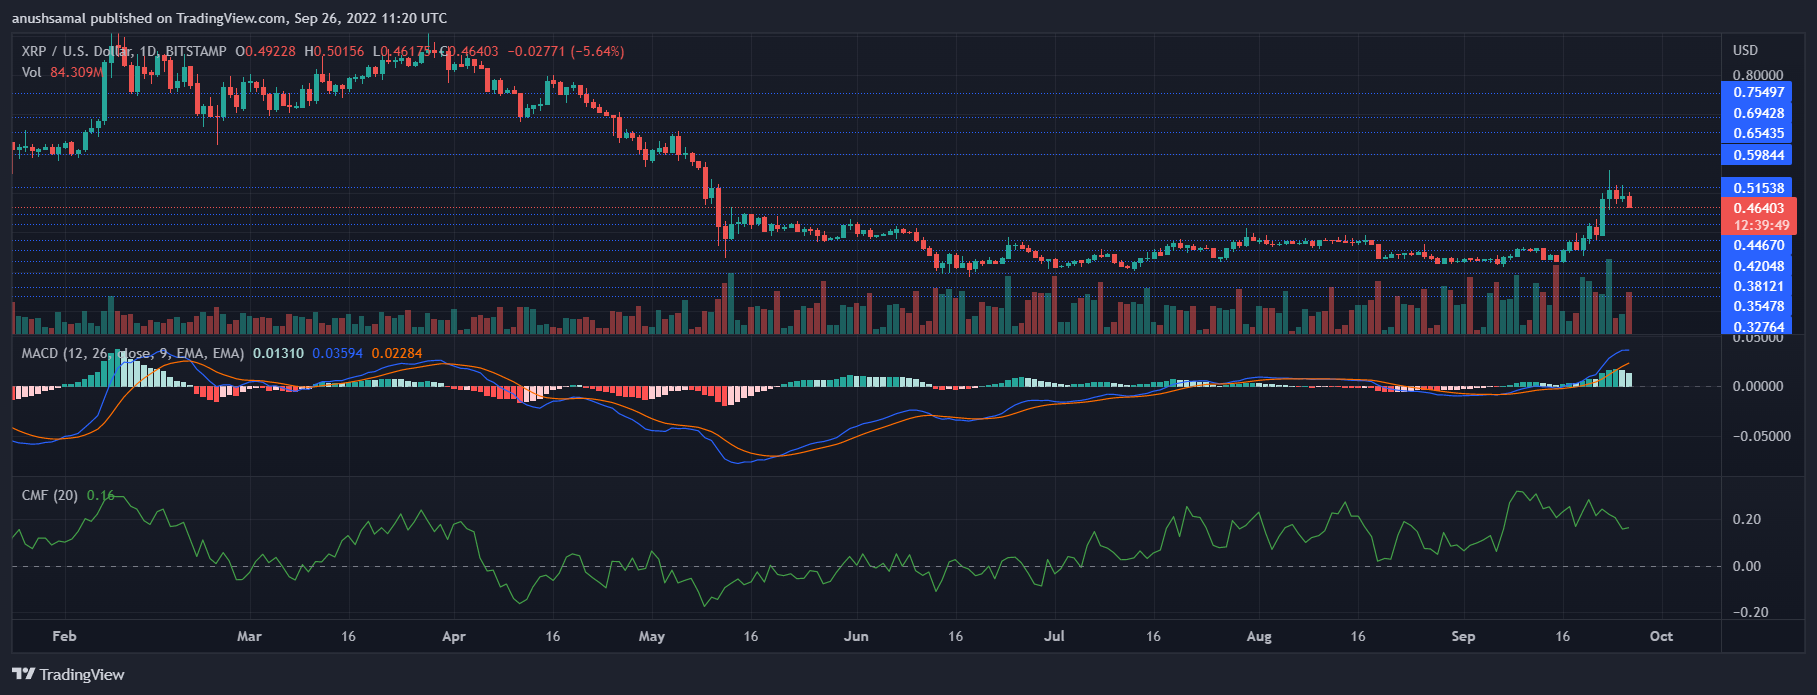
Task: Click the 0.20 label on the CMF axis
Action: click(1747, 519)
